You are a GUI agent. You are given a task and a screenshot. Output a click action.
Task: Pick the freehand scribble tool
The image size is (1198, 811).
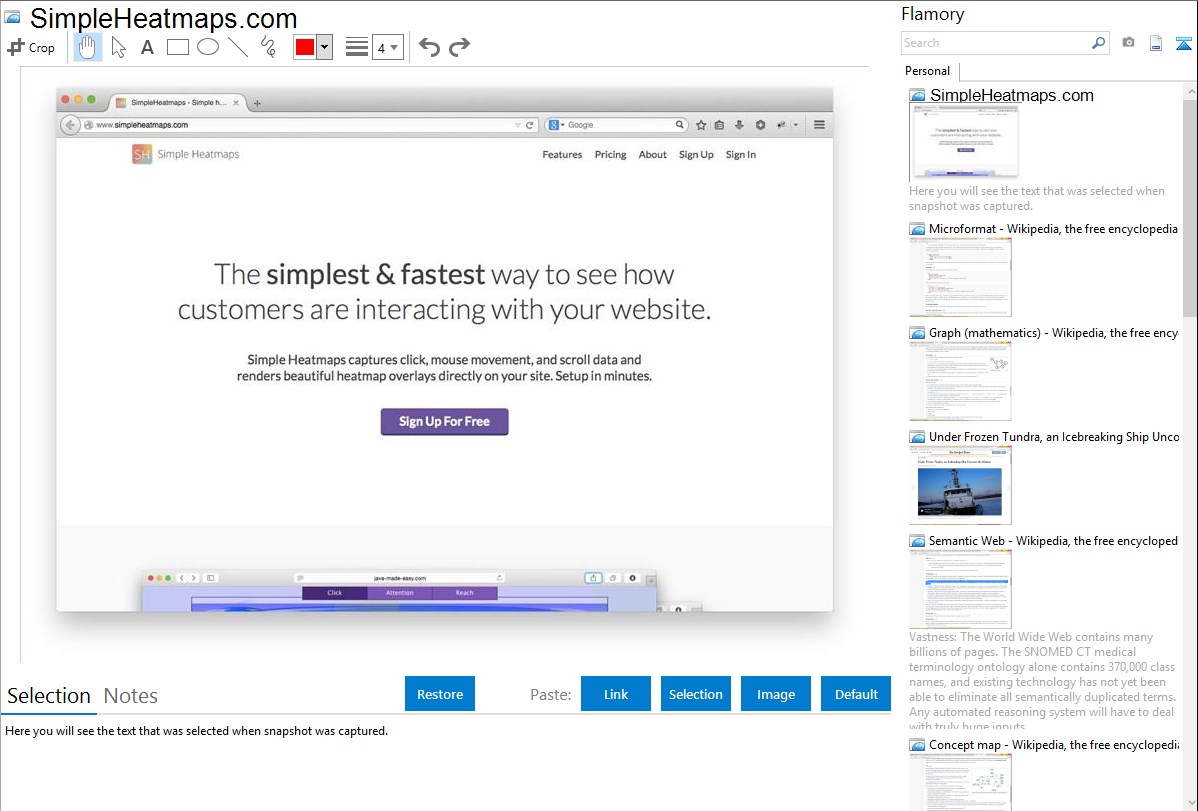click(x=268, y=47)
